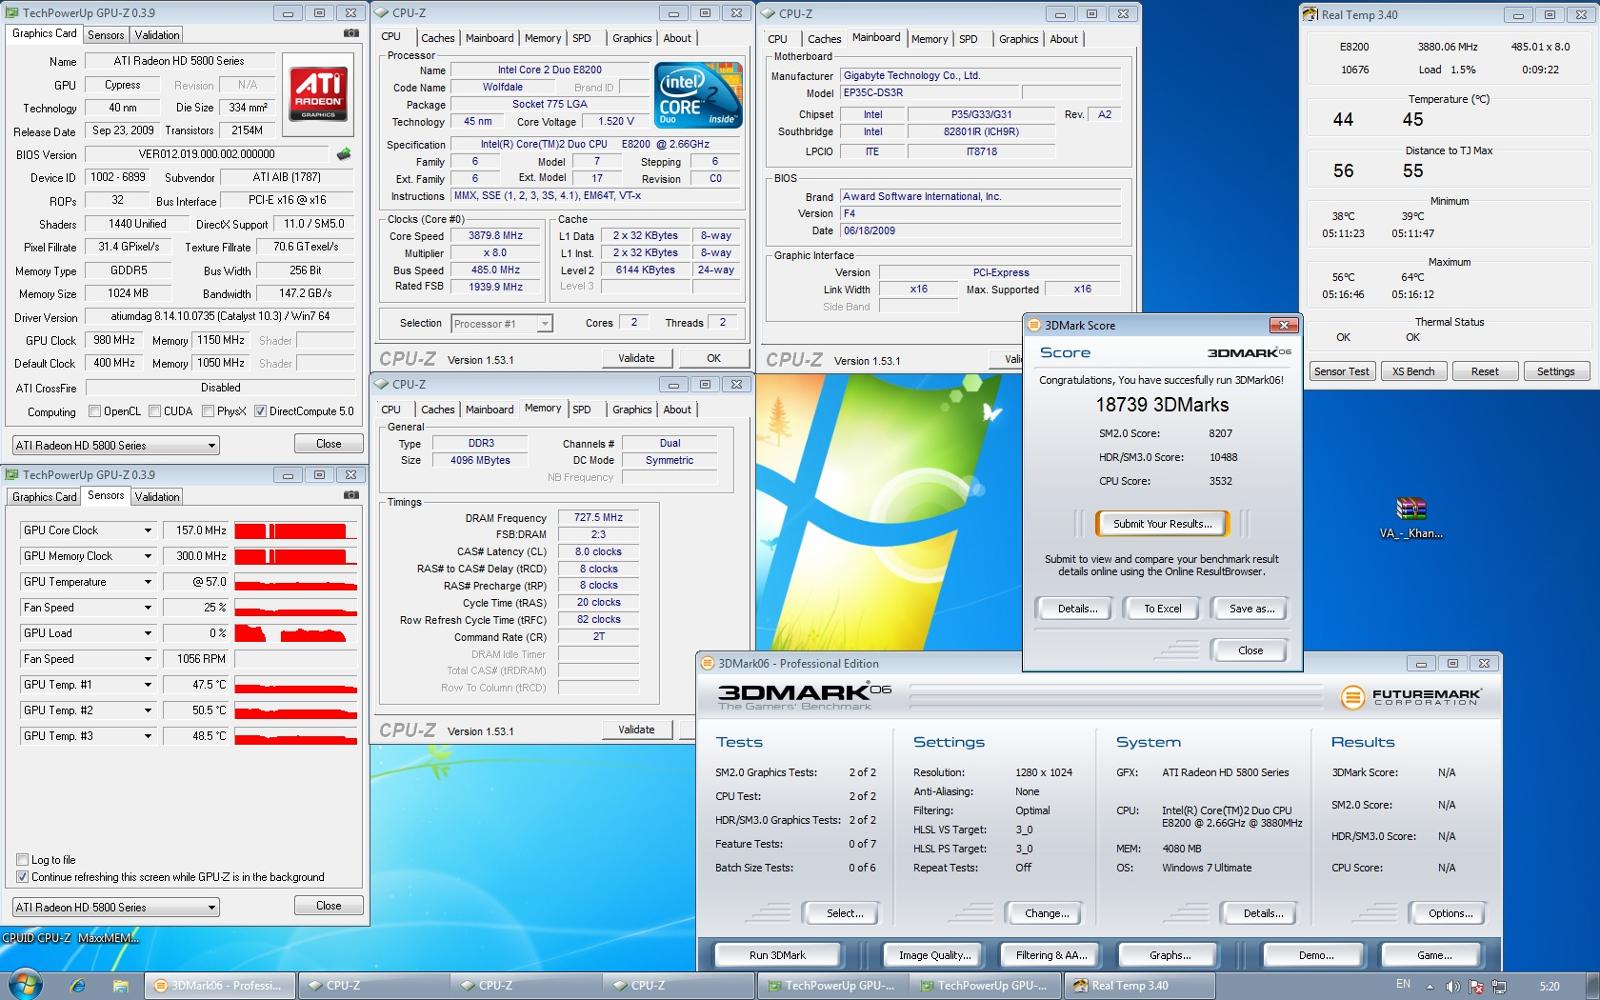Open the GPU Temperature sensor dropdown
Image resolution: width=1600 pixels, height=1000 pixels.
coord(148,582)
